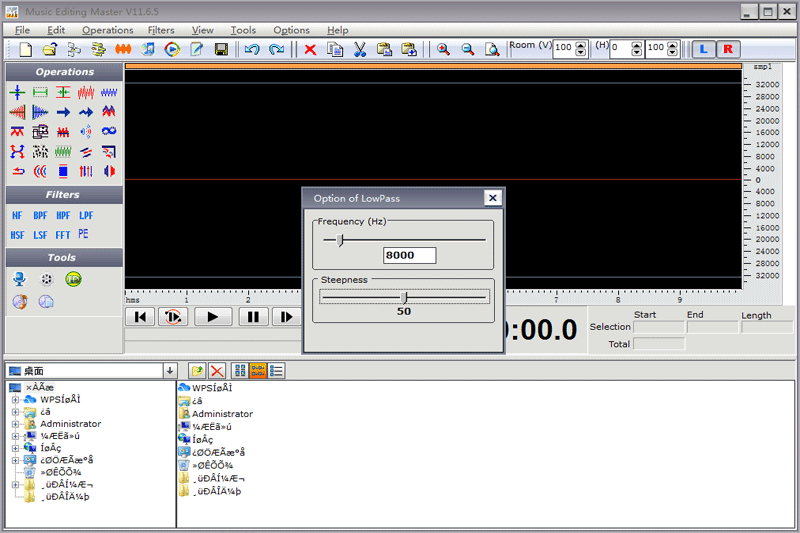Expand the WPSÍøÅÌ tree node
The width and height of the screenshot is (800, 533).
(15, 399)
